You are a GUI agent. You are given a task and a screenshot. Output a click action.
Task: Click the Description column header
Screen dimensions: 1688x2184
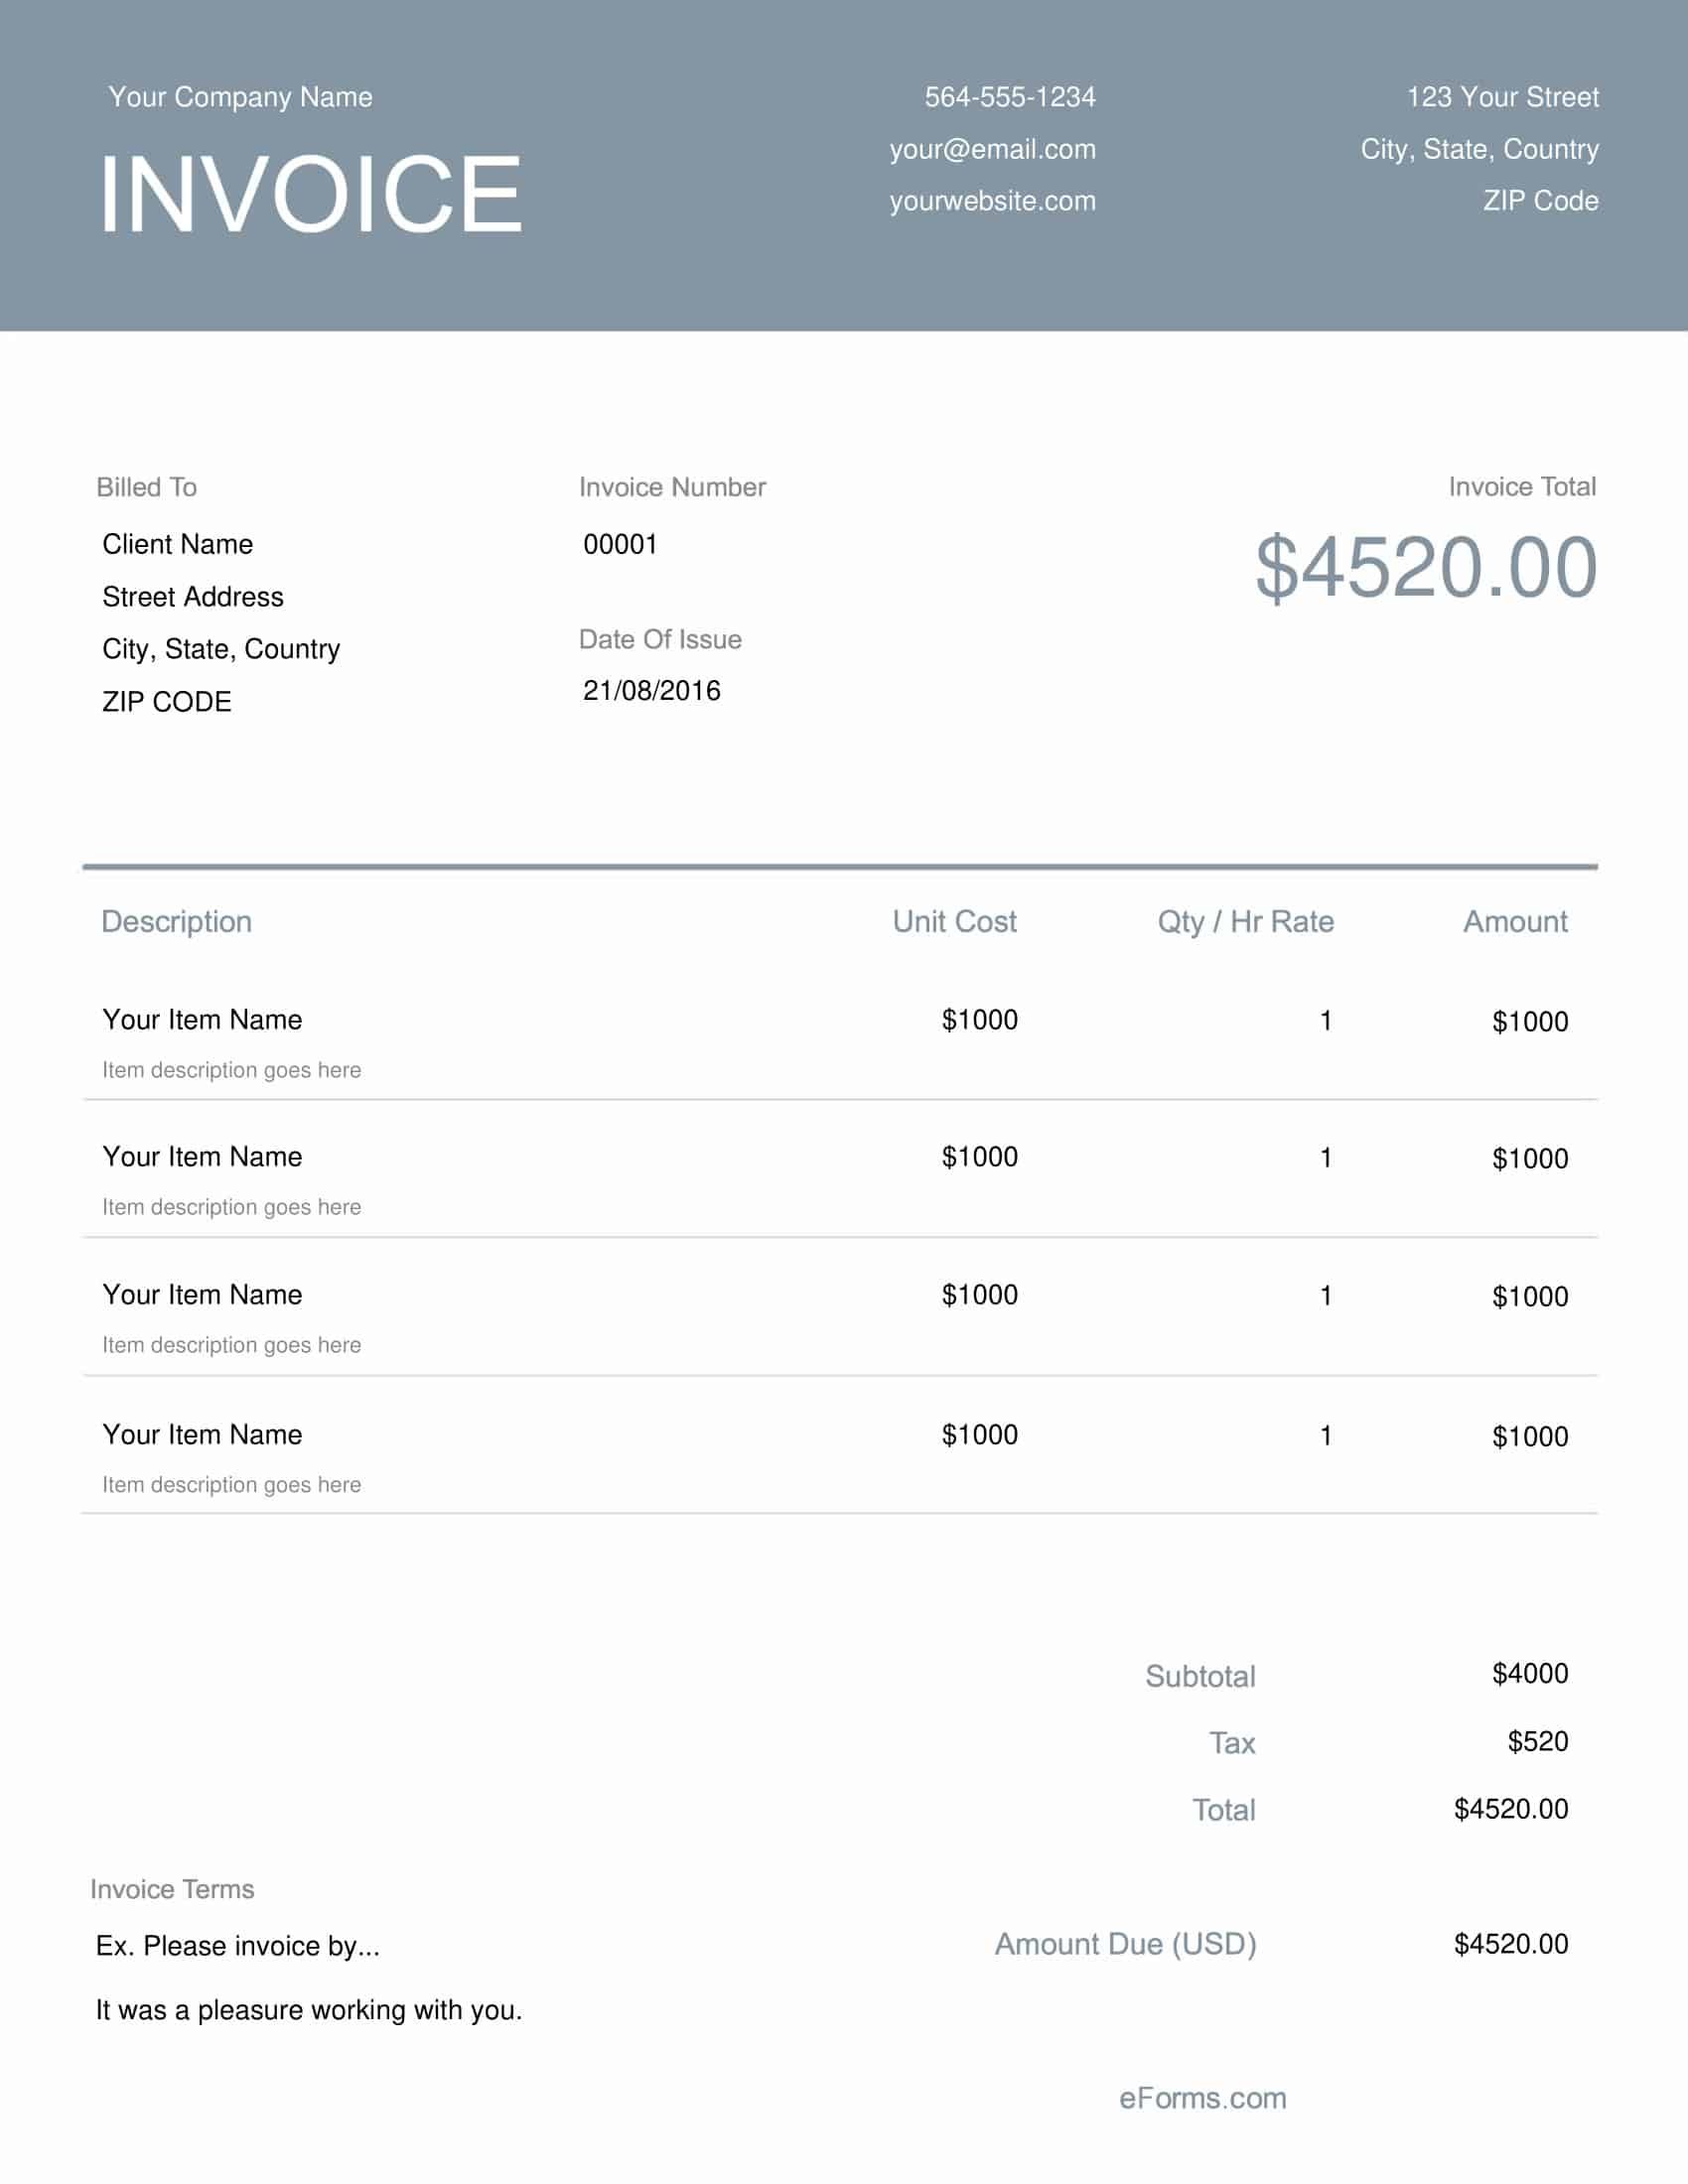tap(176, 921)
